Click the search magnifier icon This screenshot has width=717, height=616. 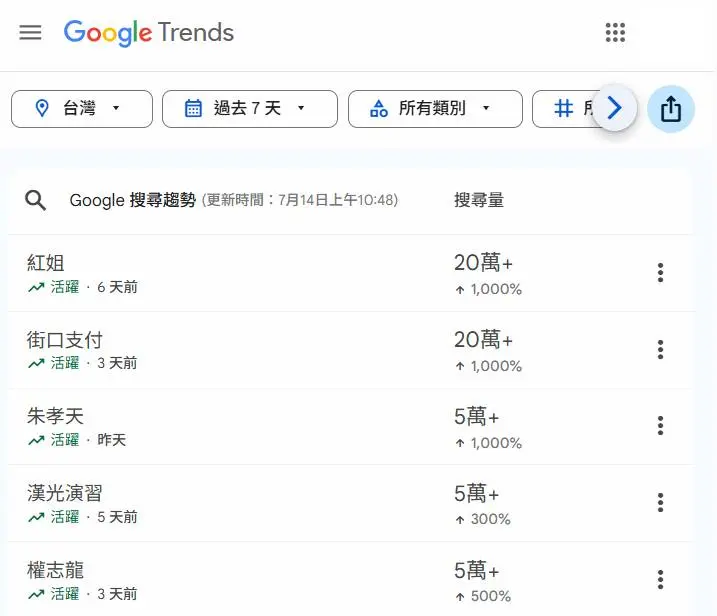[36, 200]
